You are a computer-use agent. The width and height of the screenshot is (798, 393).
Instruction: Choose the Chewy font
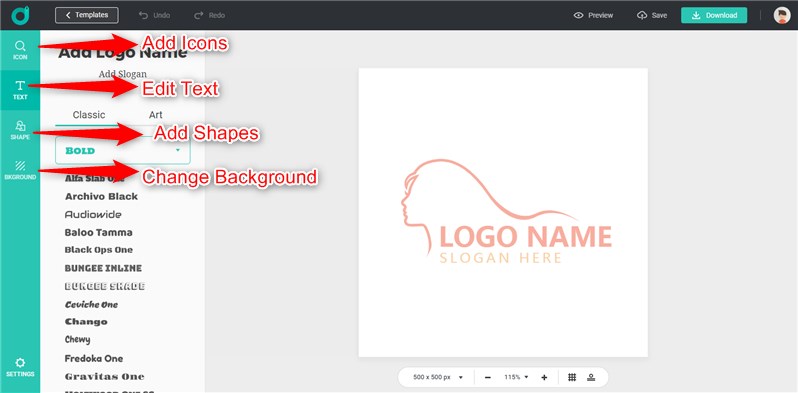77,340
